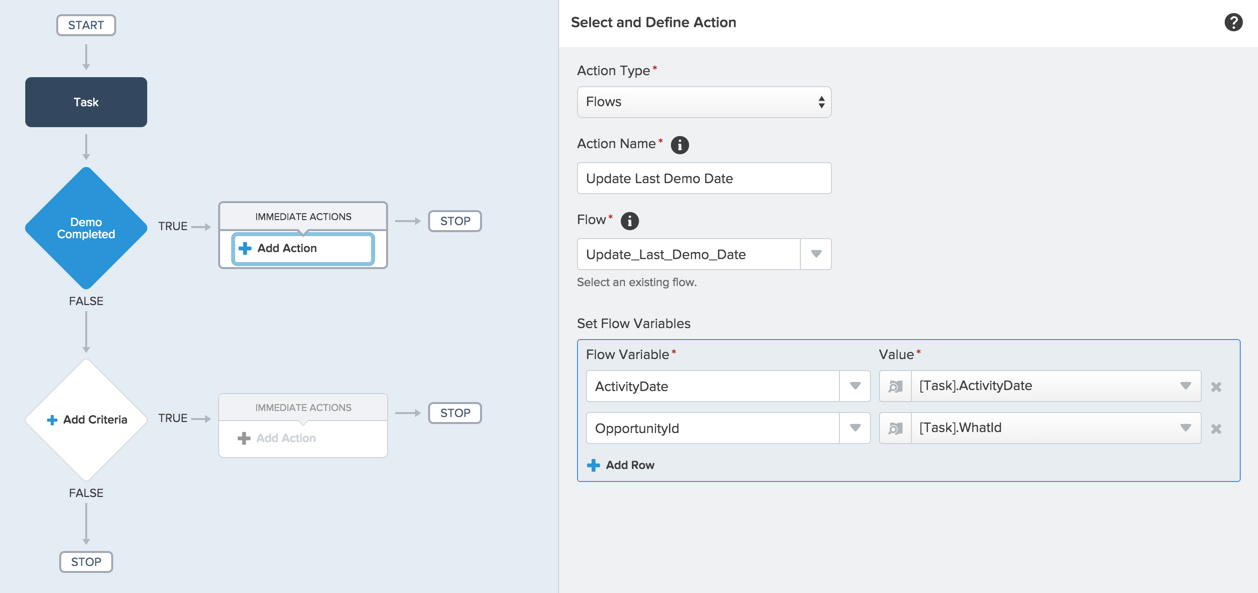Open the Help question mark icon
This screenshot has width=1258, height=593.
1233,21
